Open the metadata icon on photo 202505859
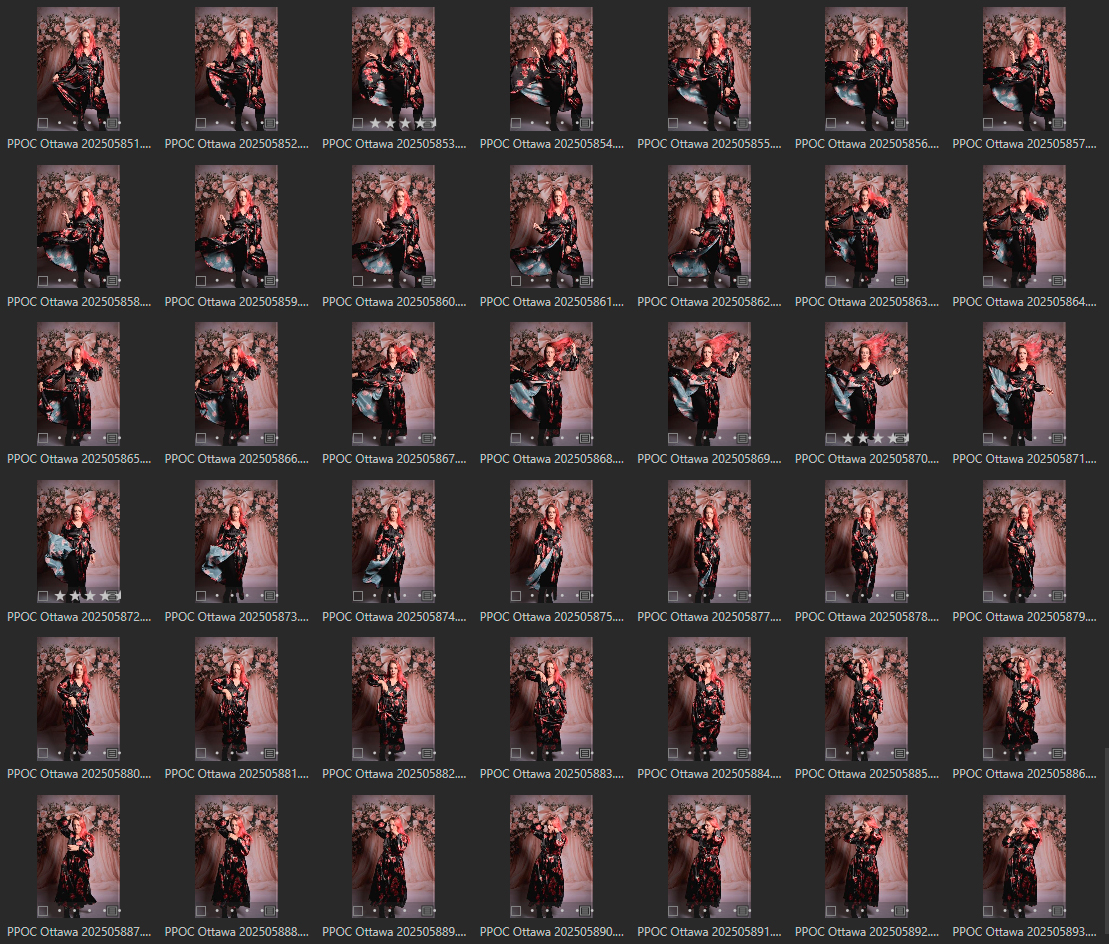Image resolution: width=1109 pixels, height=944 pixels. [x=271, y=281]
